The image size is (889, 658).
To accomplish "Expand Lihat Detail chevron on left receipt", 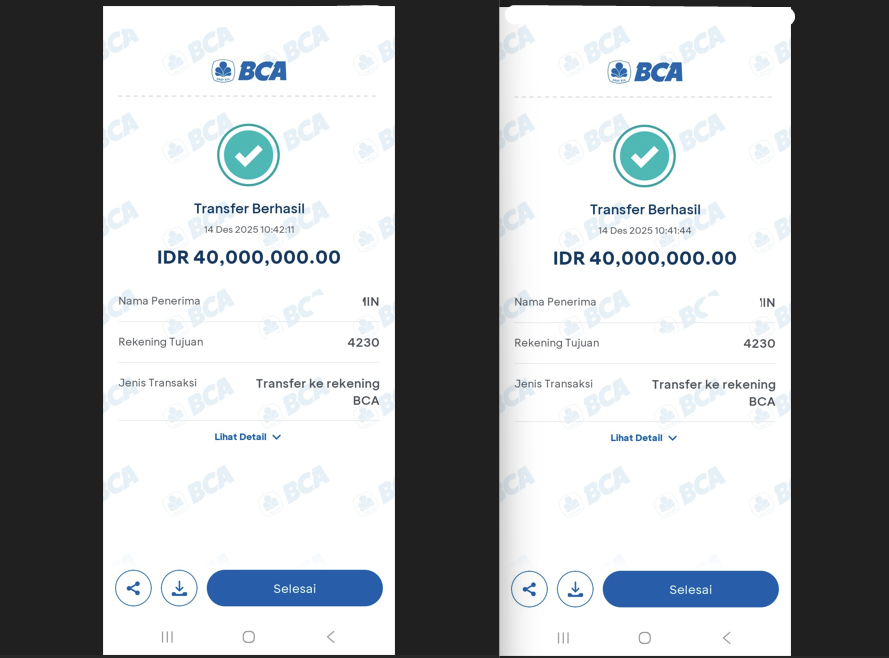I will coord(277,437).
